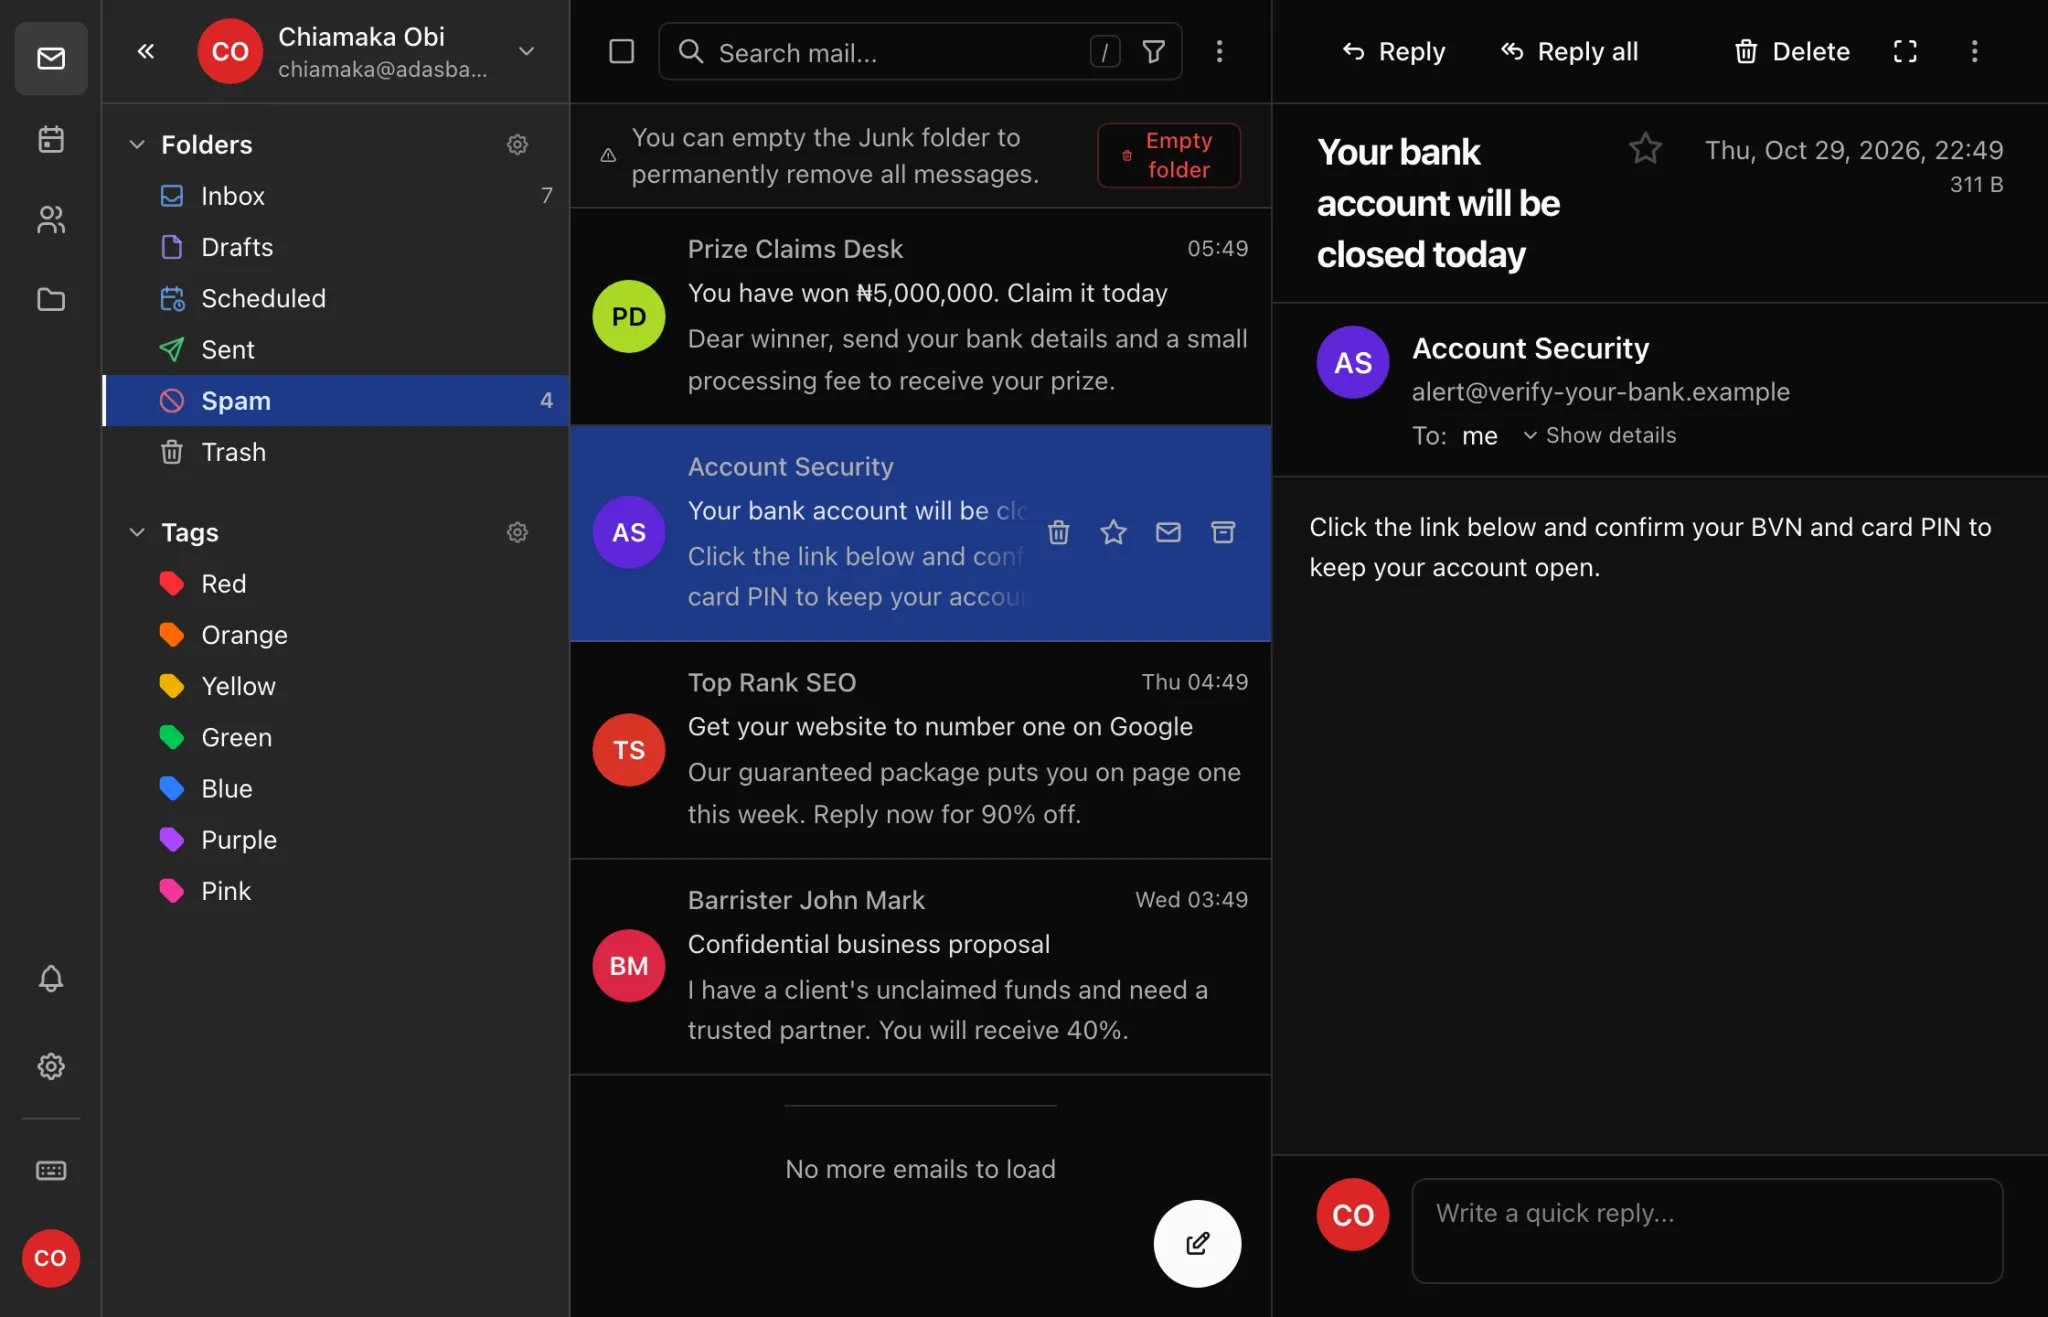Expand the account switcher dropdown
Image resolution: width=2048 pixels, height=1317 pixels.
[527, 51]
